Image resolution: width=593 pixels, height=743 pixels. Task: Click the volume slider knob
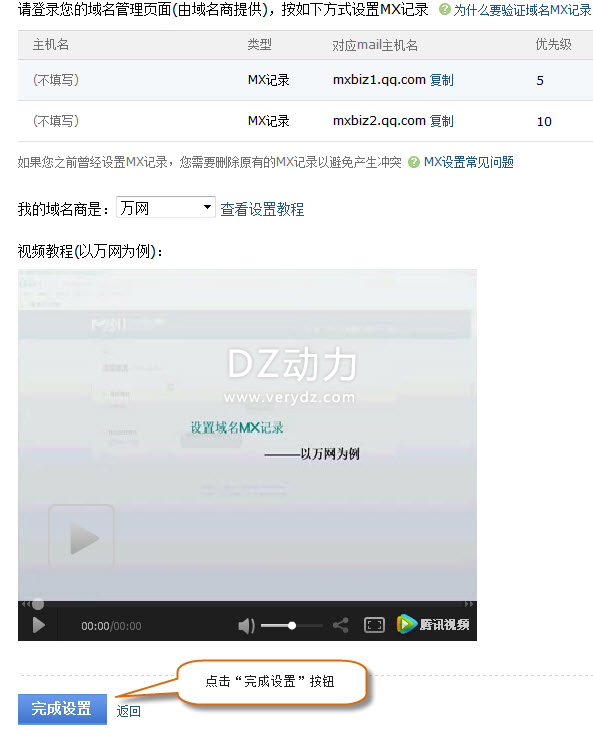(292, 625)
